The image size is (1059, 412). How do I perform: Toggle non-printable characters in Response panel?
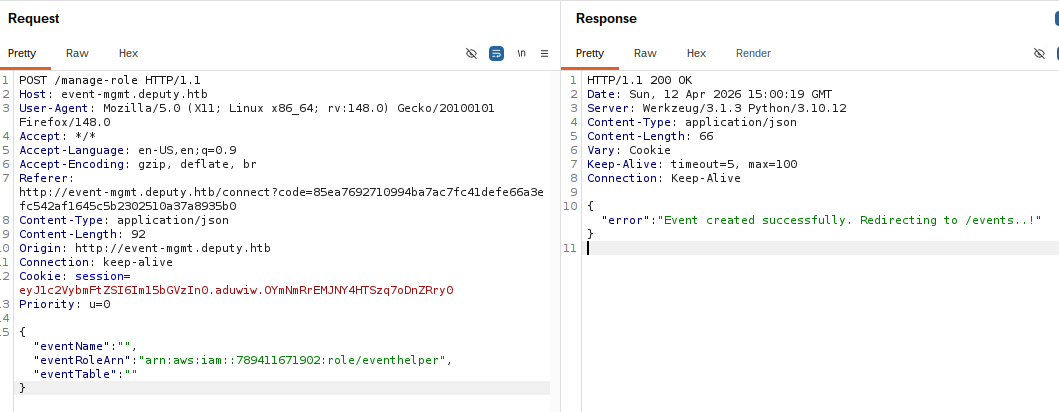pos(1039,53)
